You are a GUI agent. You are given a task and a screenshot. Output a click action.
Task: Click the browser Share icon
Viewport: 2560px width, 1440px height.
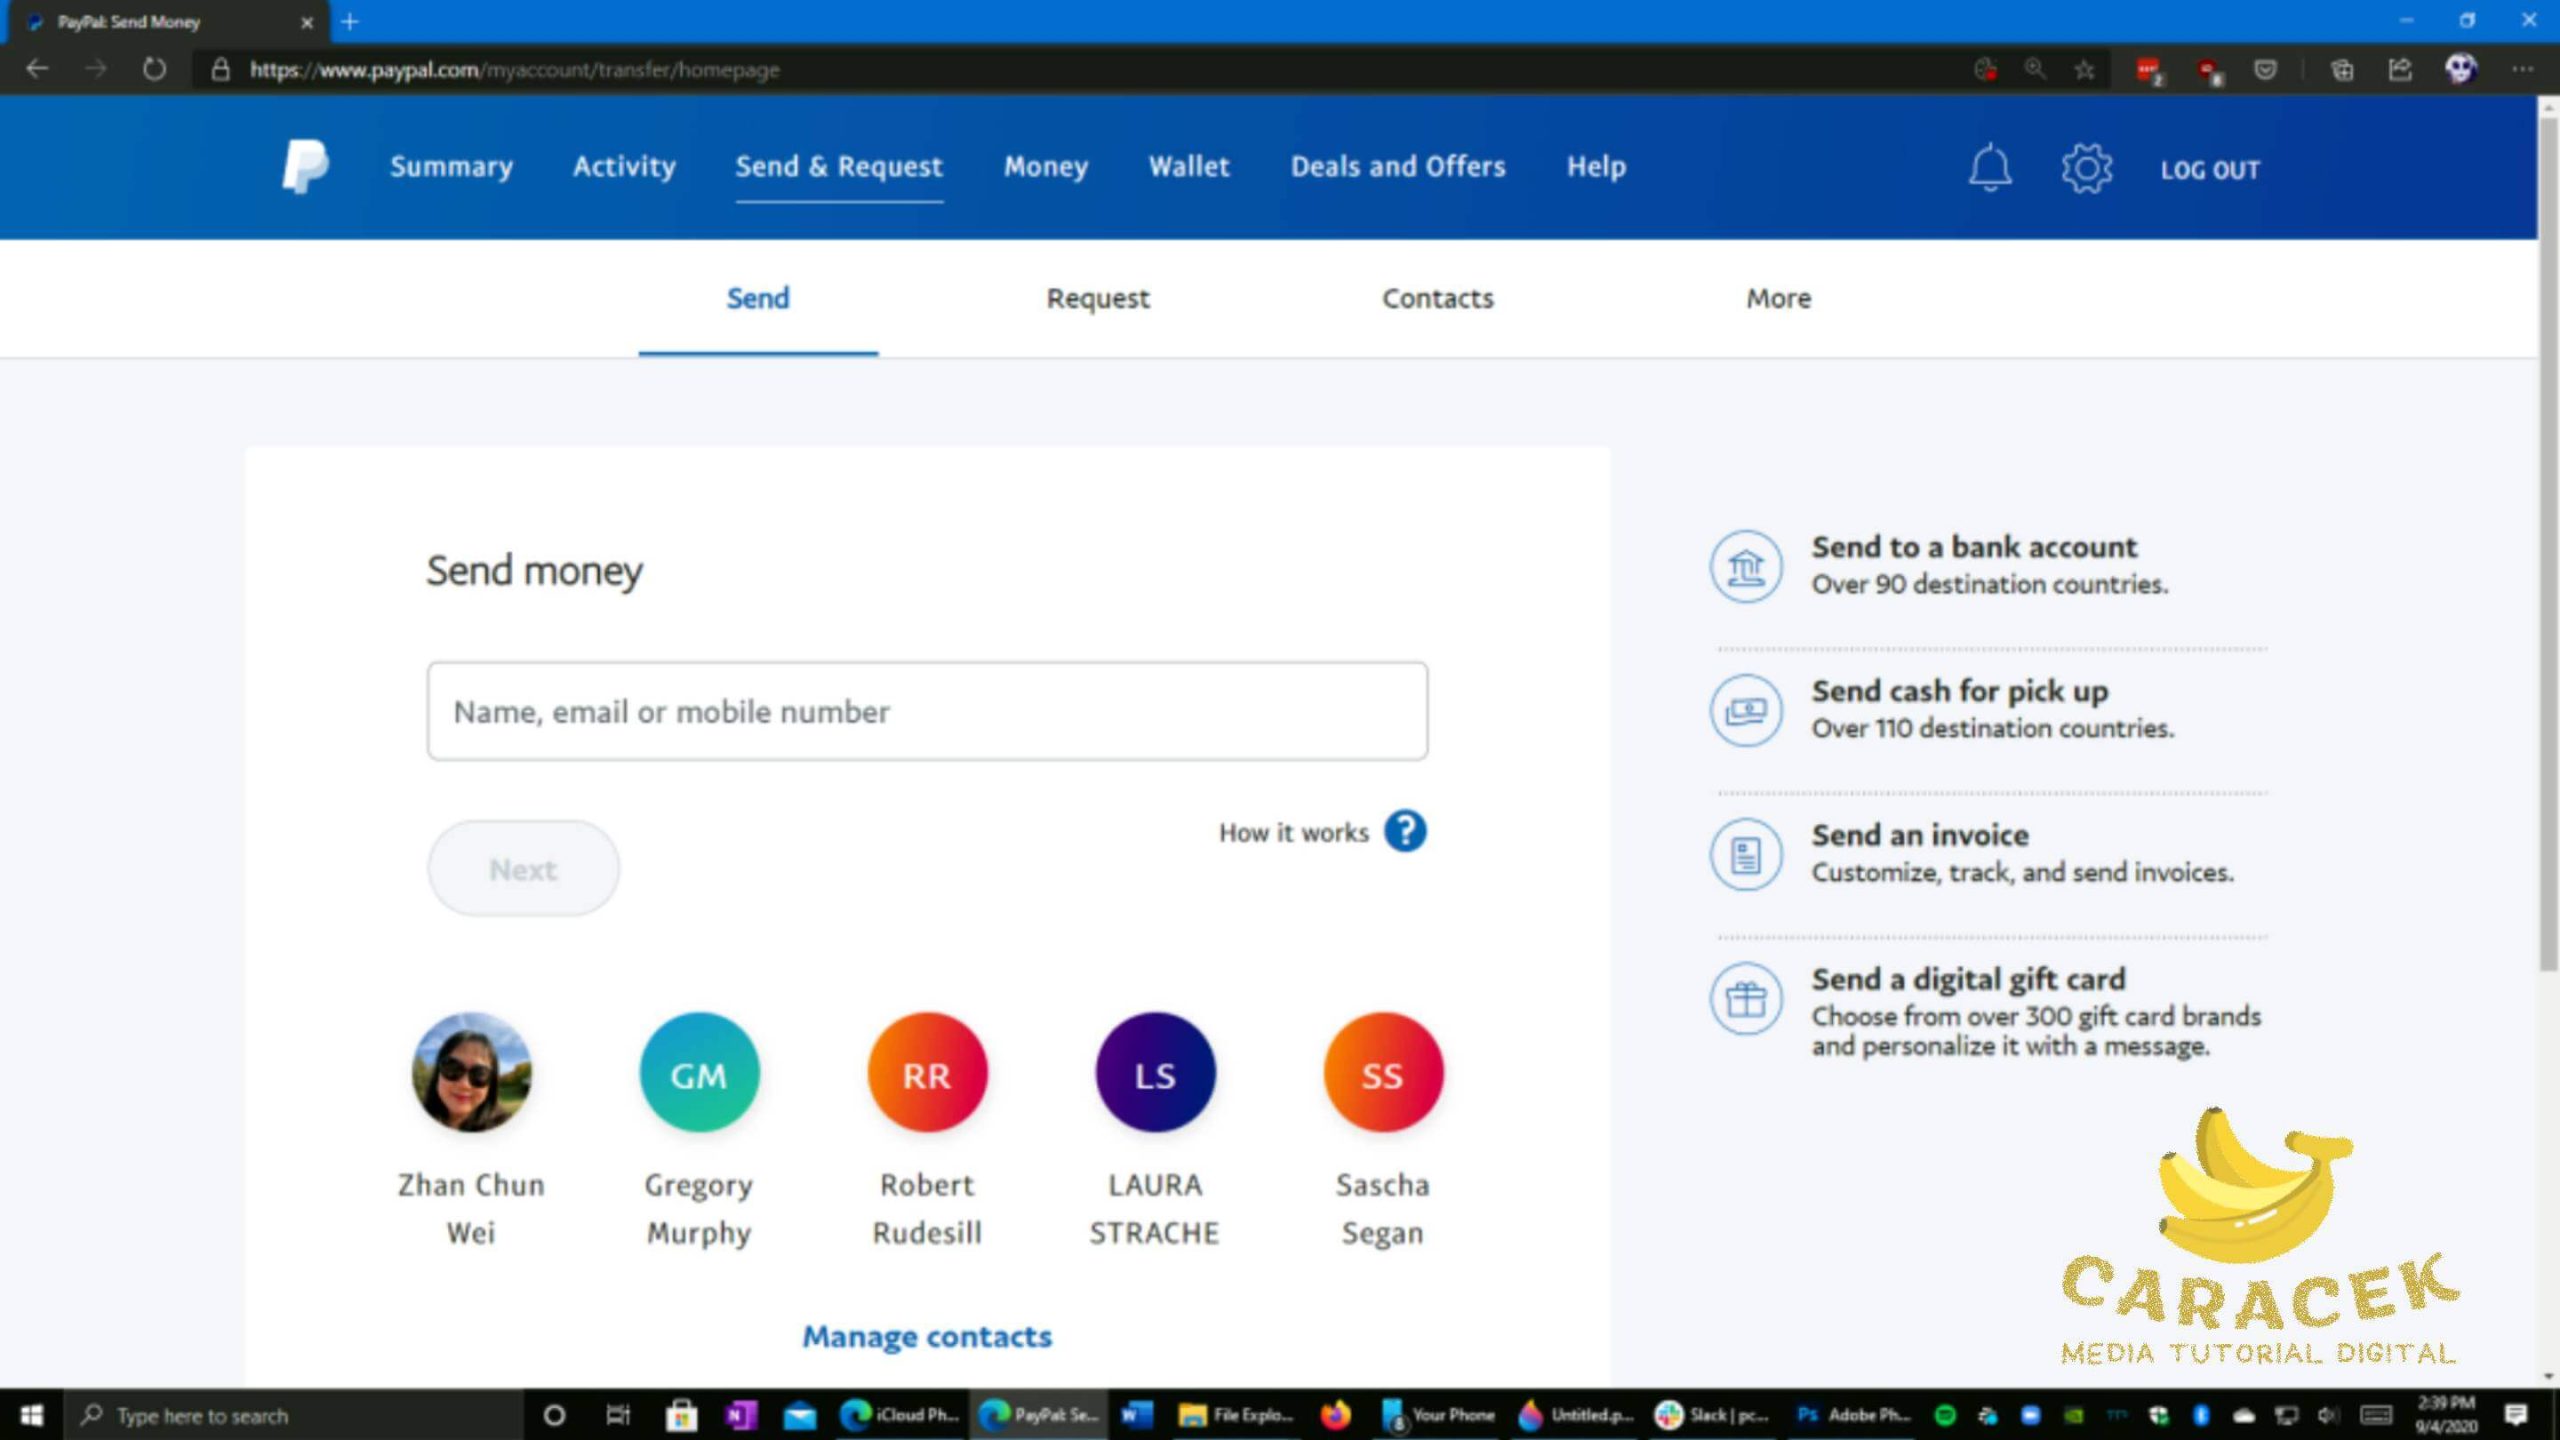(2400, 69)
